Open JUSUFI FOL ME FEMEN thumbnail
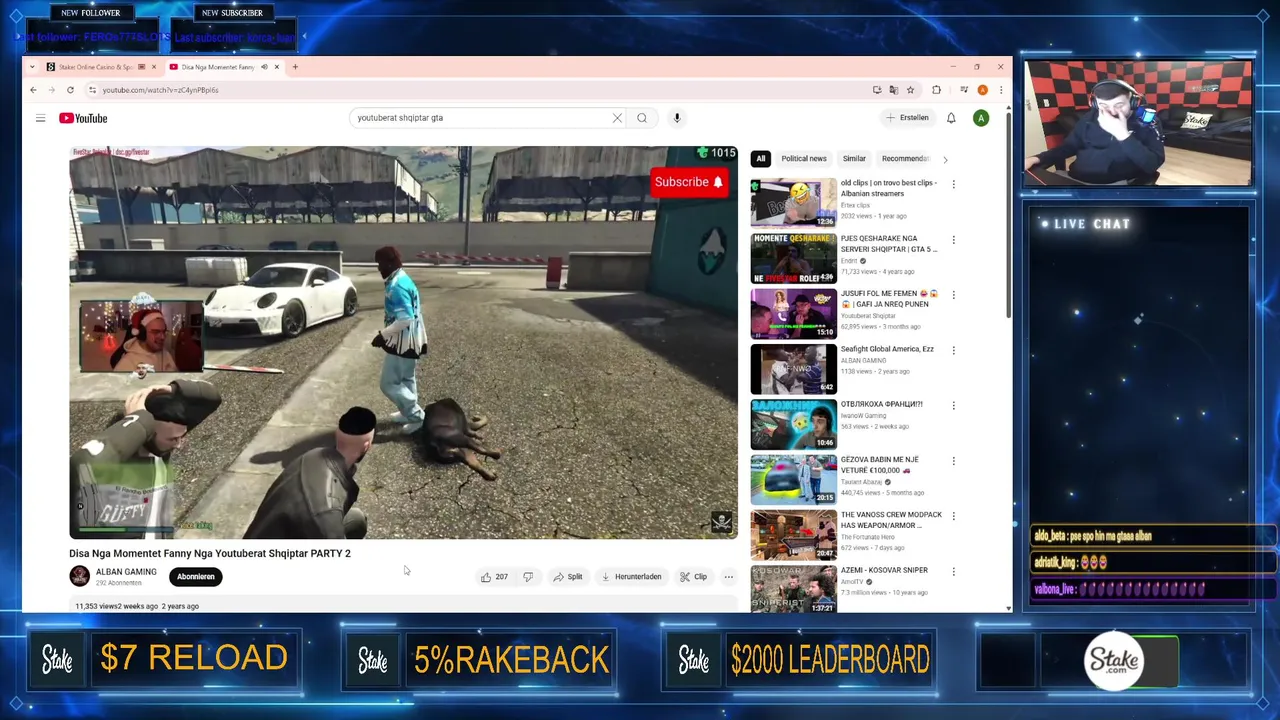Screen dimensions: 1280x720 coord(794,314)
